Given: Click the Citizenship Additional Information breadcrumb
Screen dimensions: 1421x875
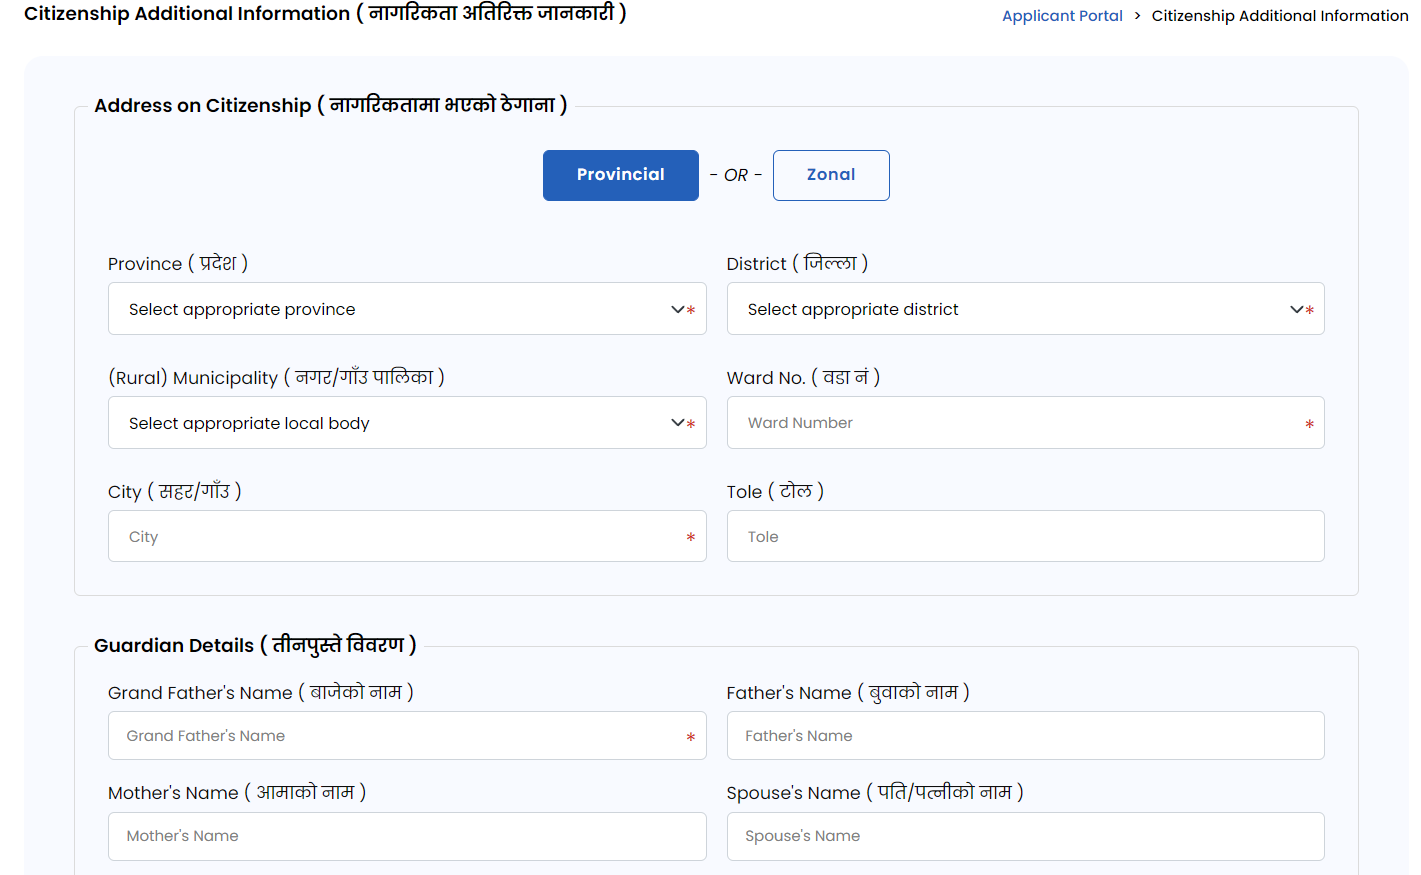Looking at the screenshot, I should coord(1280,16).
